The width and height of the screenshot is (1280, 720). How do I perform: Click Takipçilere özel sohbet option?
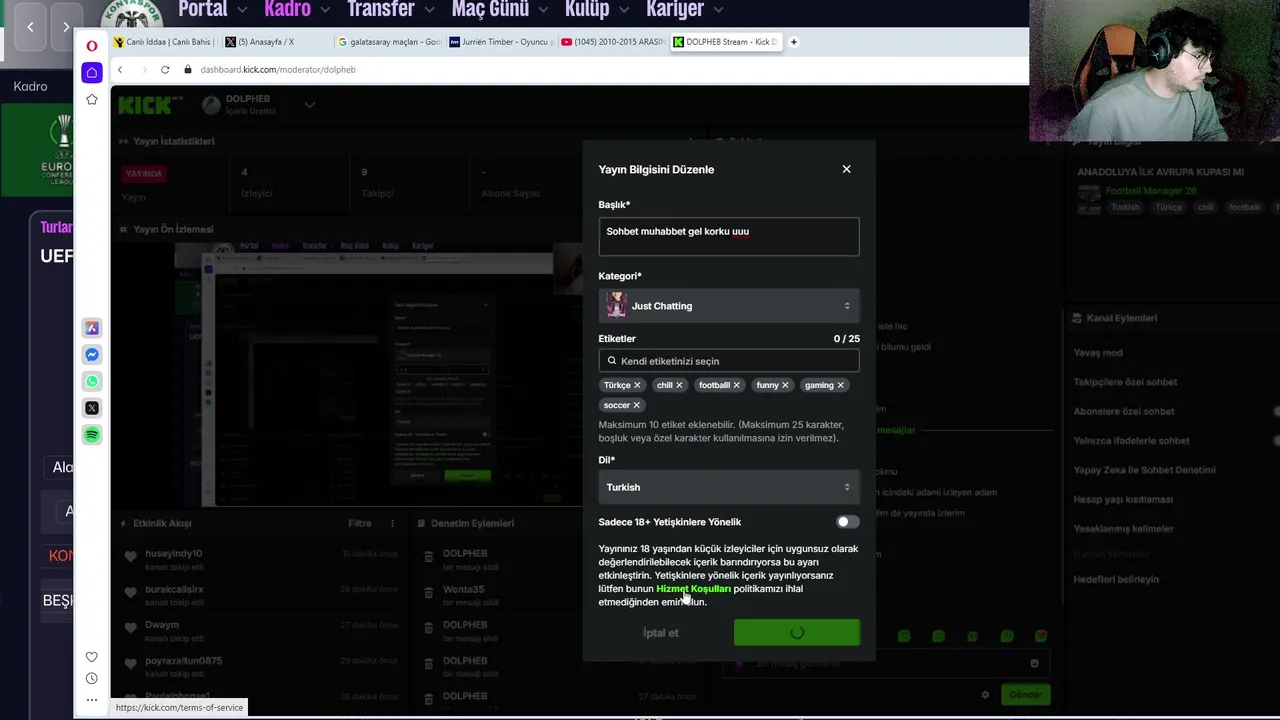tap(1125, 382)
